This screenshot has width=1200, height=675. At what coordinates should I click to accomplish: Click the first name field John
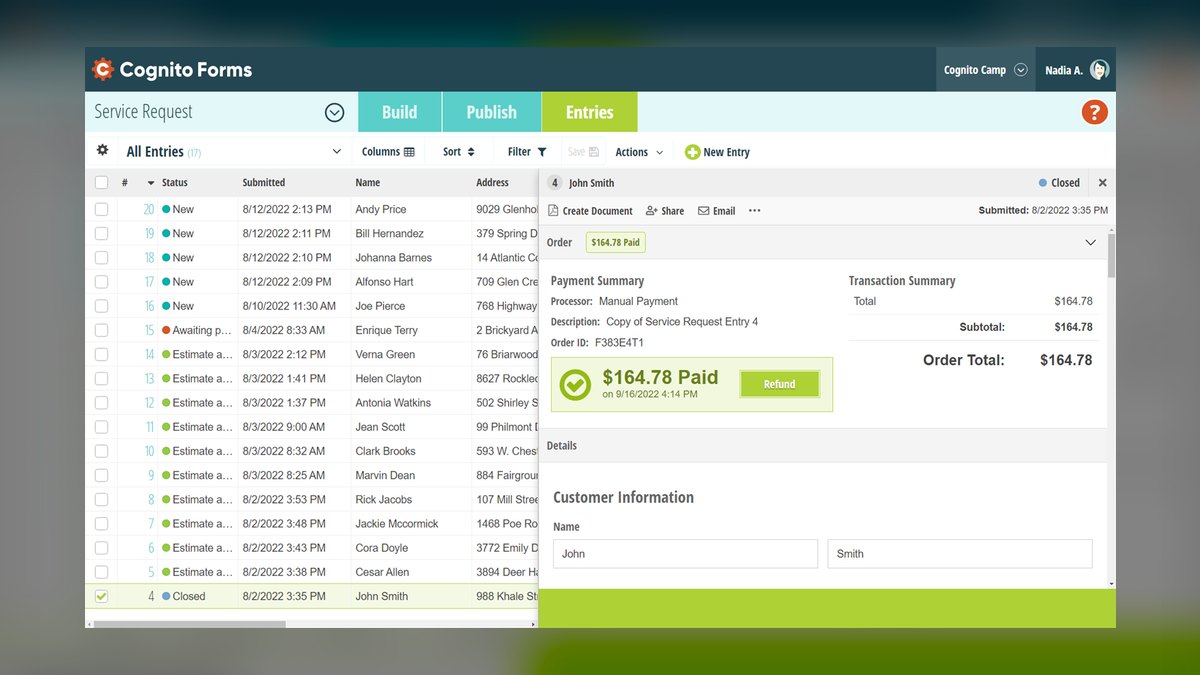coord(685,554)
